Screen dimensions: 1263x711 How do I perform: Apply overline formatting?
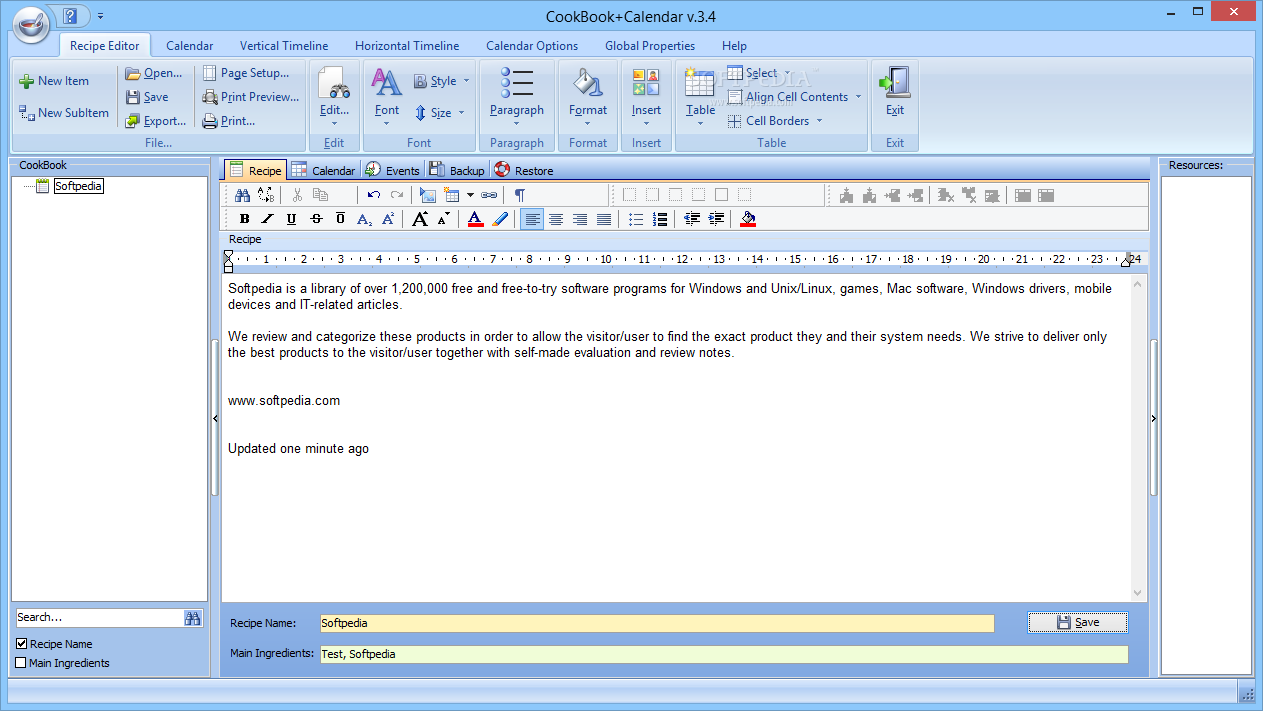click(340, 219)
